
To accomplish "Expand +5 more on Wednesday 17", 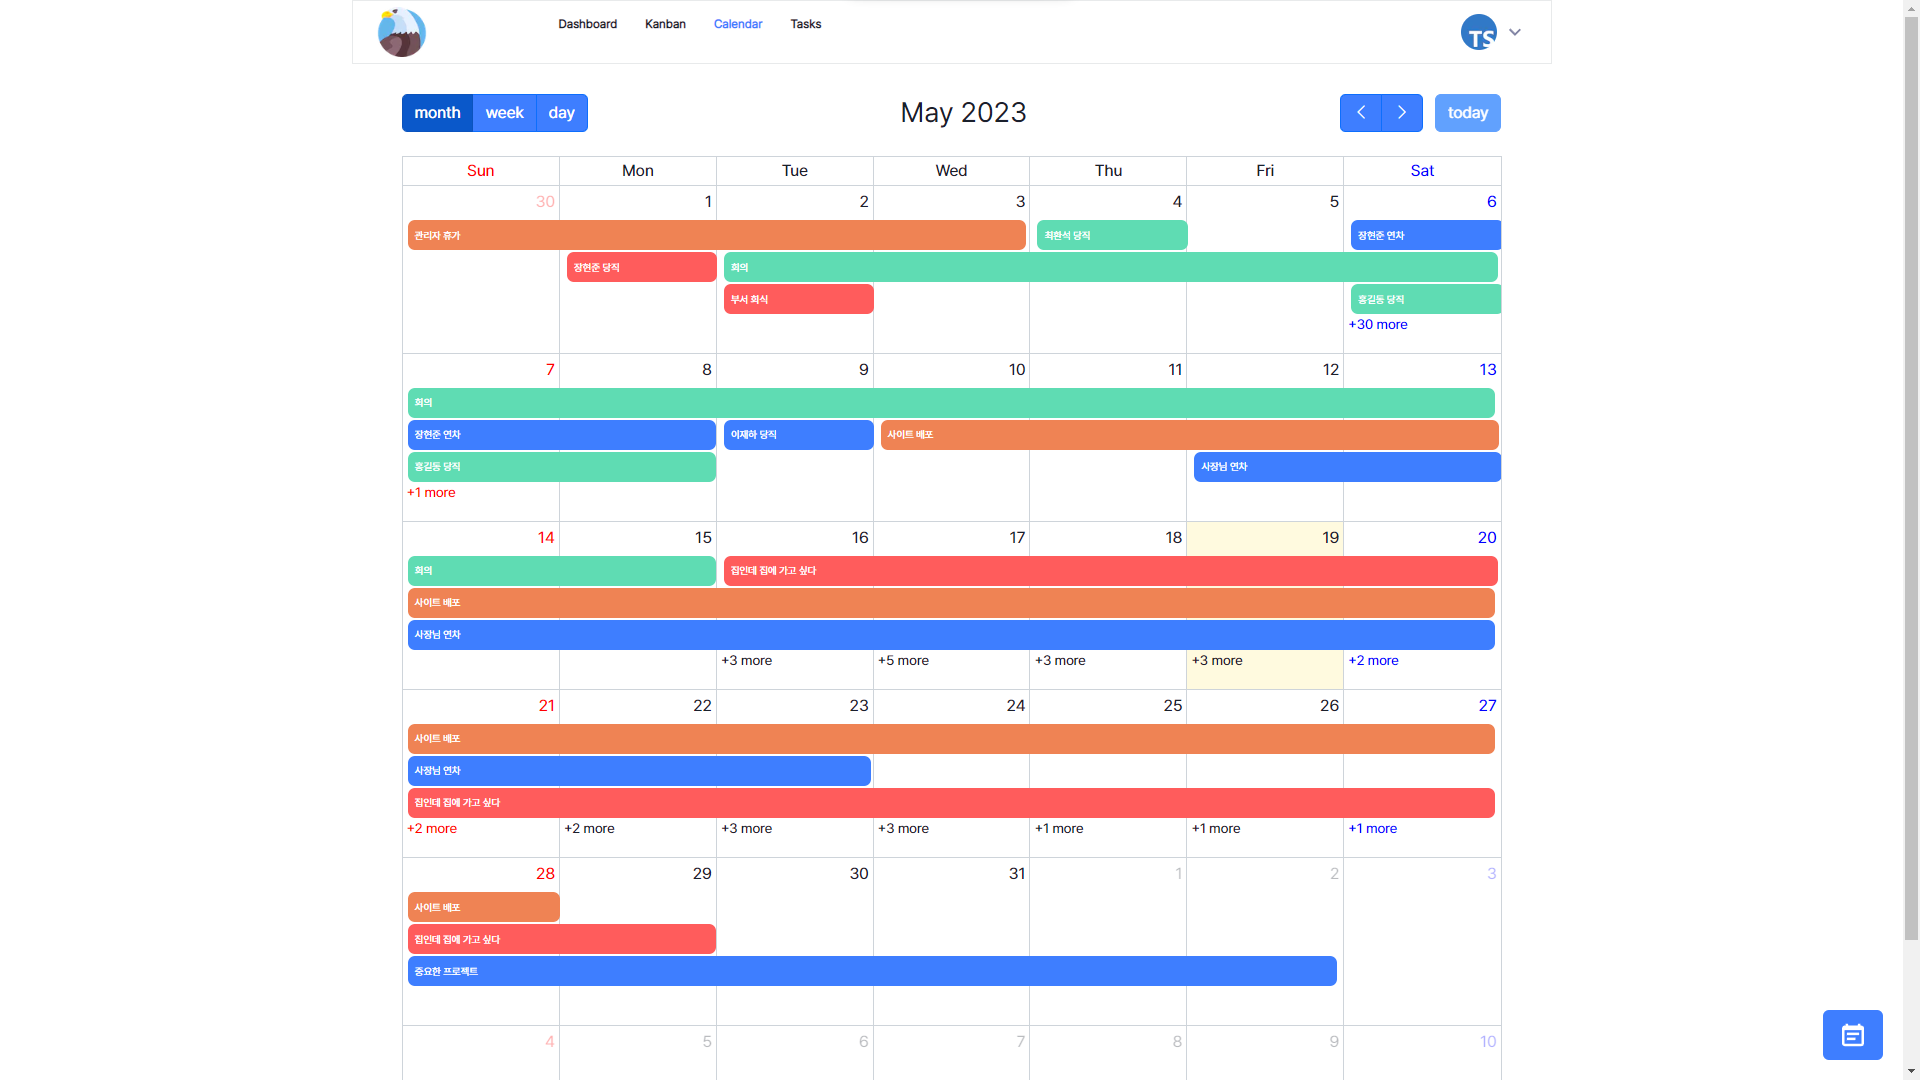I will click(903, 661).
